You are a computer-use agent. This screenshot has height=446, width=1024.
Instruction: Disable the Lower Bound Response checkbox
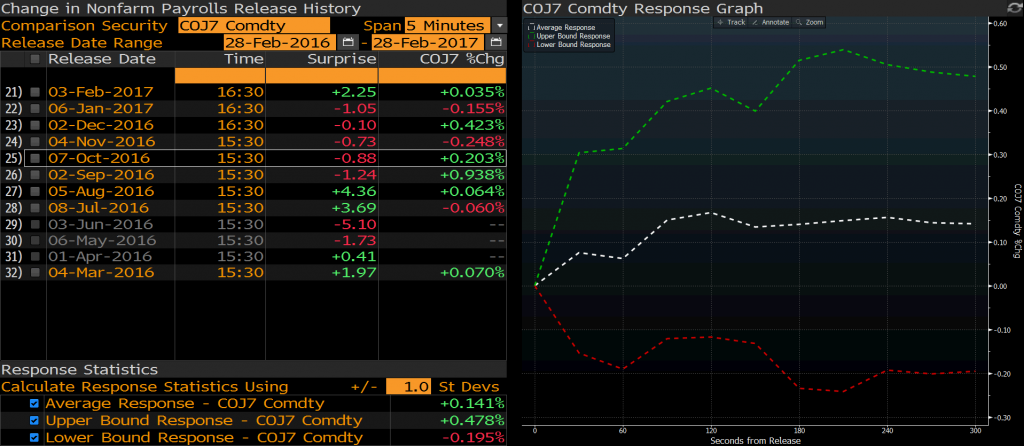click(x=34, y=438)
